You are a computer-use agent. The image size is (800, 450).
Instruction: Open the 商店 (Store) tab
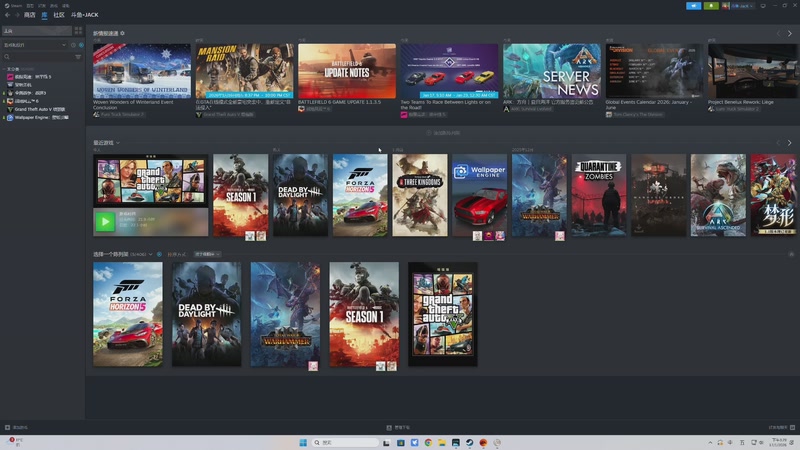click(30, 15)
